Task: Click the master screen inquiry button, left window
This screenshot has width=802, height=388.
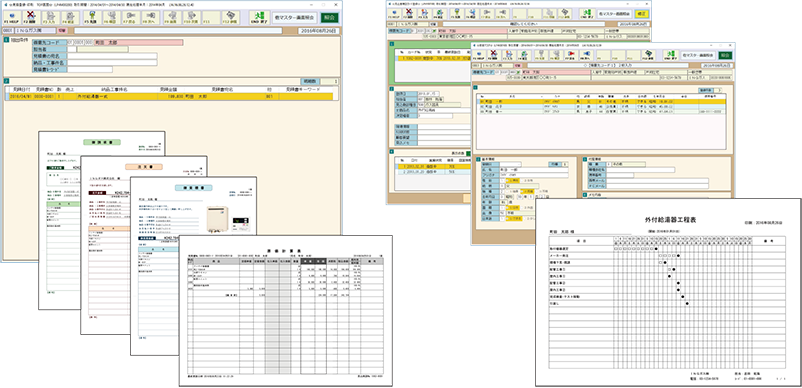Action: coord(295,18)
